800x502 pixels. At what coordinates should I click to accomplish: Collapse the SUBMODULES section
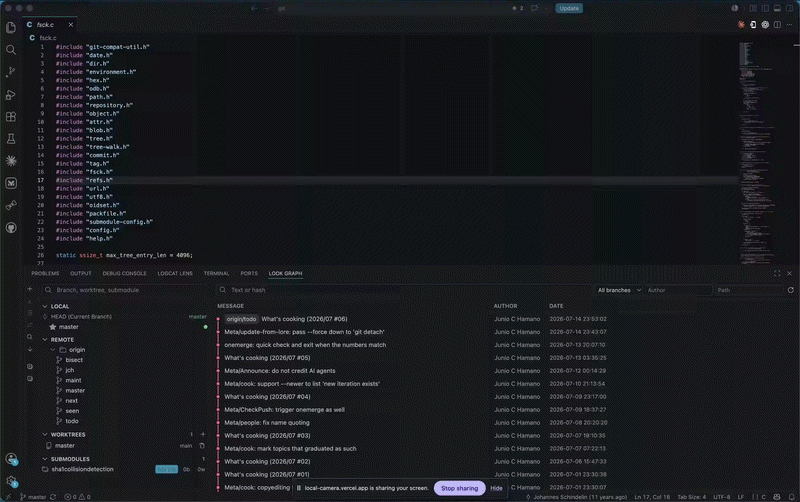45,459
